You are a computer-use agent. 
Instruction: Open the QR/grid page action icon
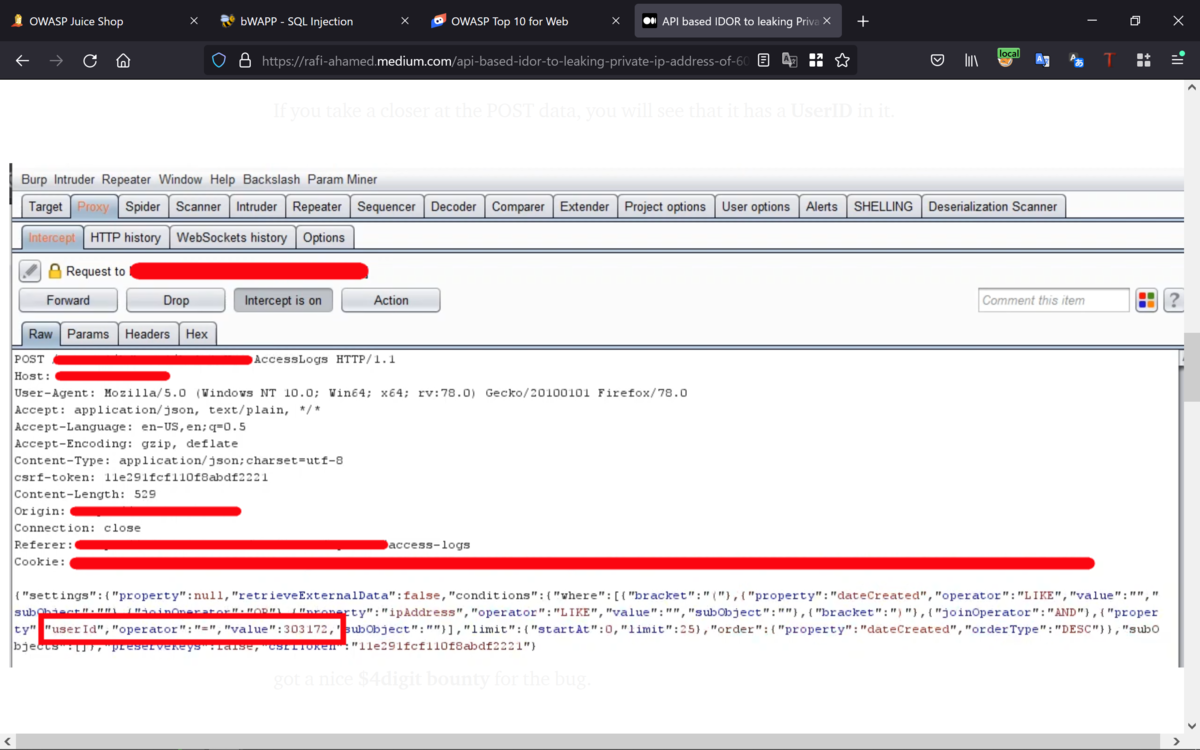816,61
